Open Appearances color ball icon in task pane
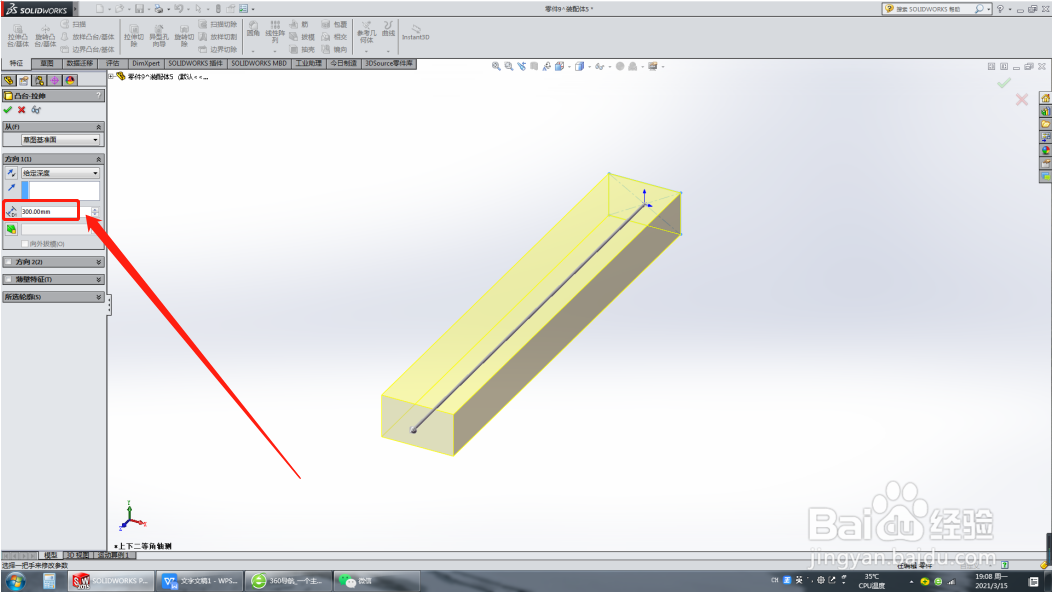The image size is (1053, 593). (1046, 150)
